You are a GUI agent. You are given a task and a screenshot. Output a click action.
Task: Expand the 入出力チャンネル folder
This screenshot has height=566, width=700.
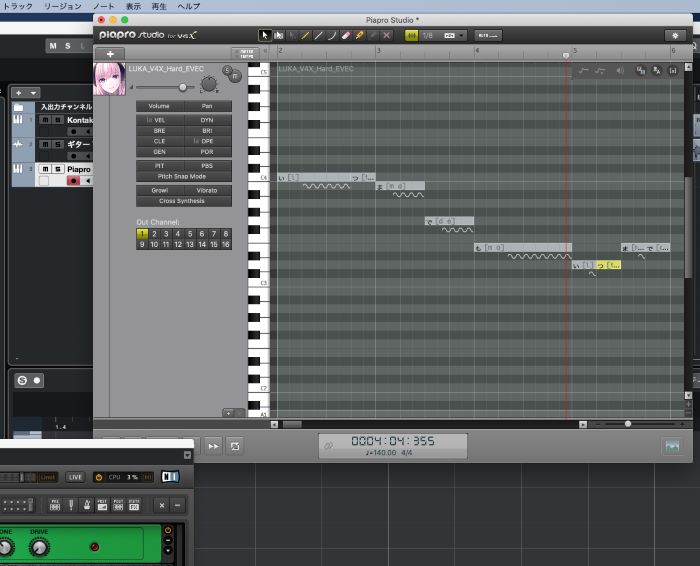tap(18, 106)
